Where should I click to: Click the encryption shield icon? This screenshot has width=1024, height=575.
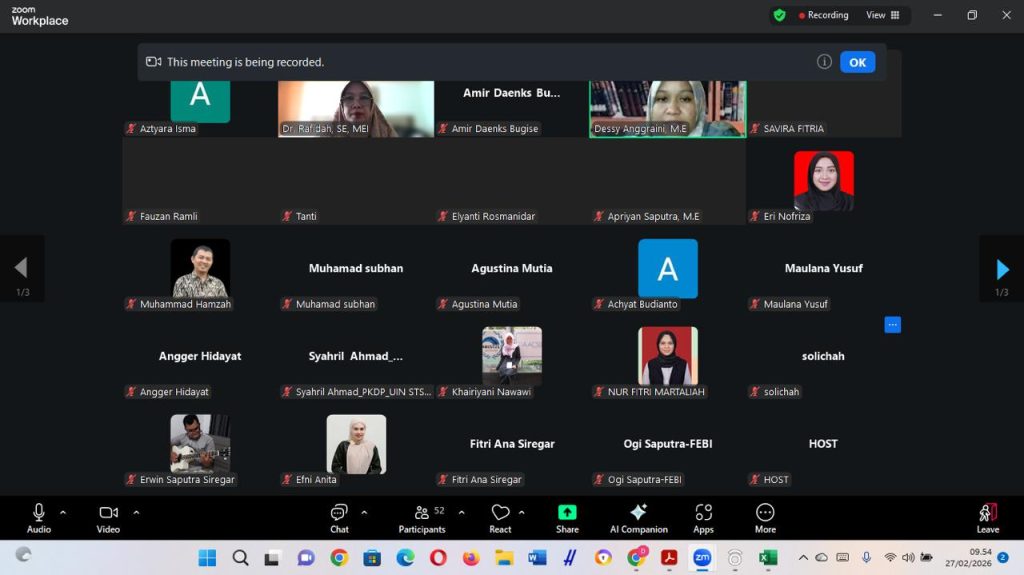(779, 15)
